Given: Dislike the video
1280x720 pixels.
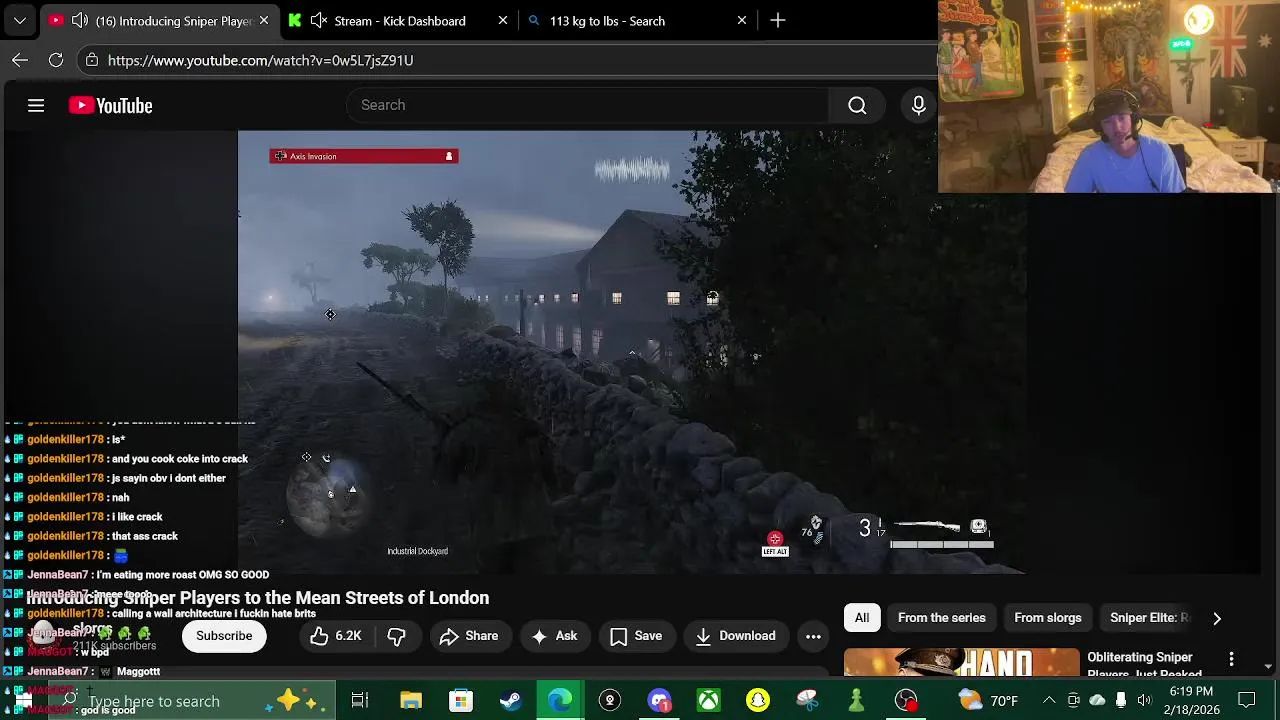Looking at the screenshot, I should click(397, 636).
